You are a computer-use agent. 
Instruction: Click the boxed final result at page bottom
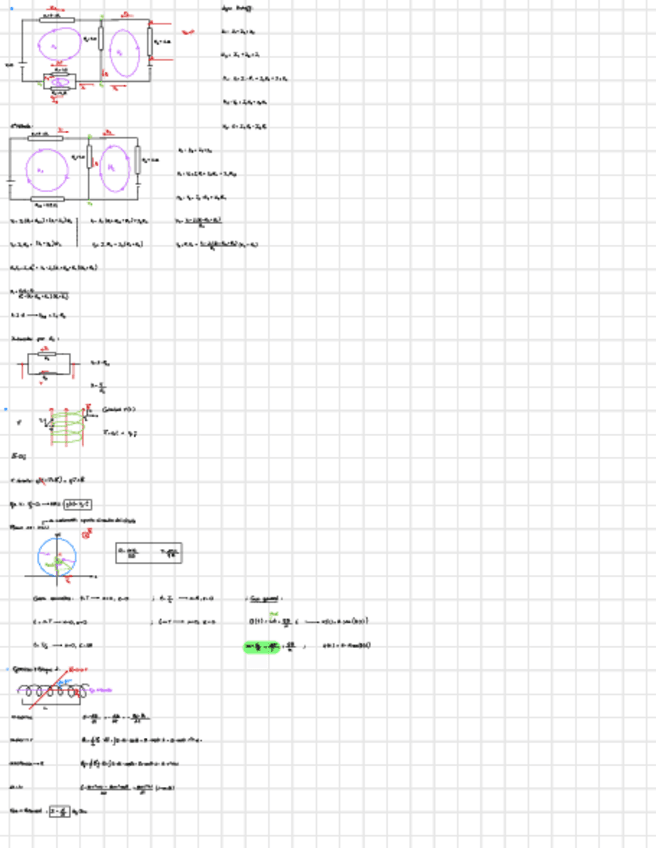(59, 811)
